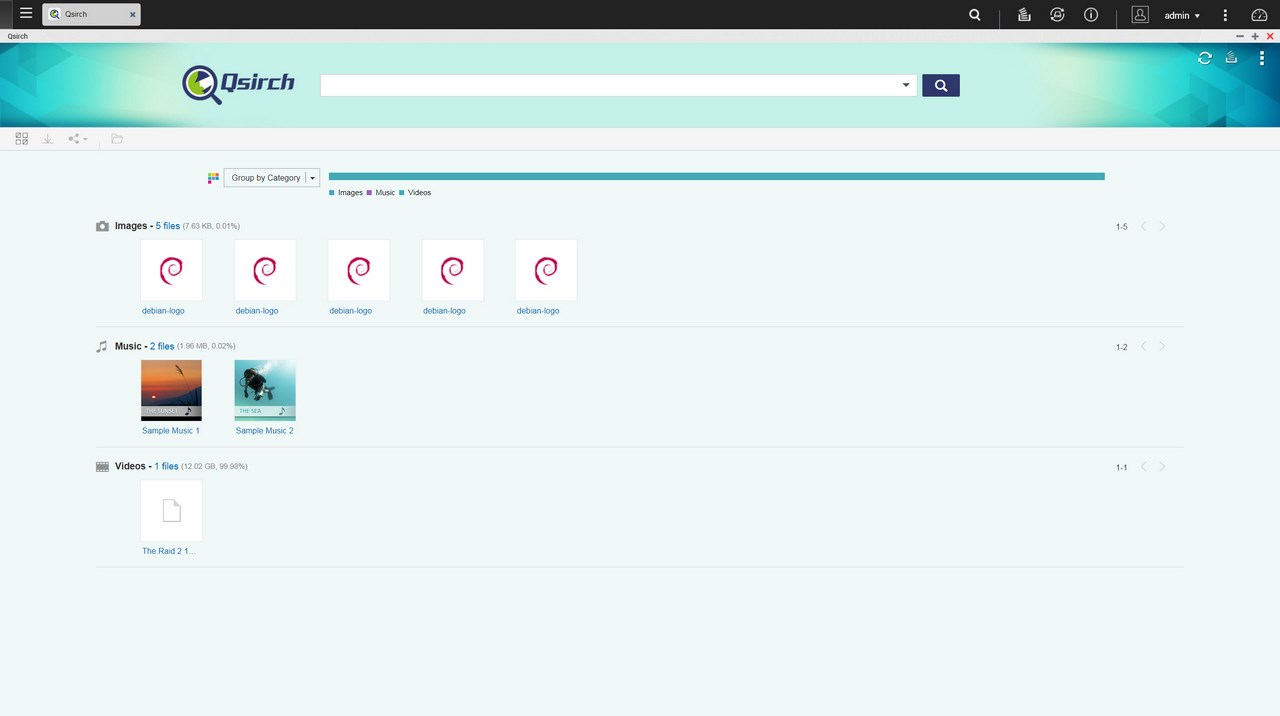Click the Videos section heading text
This screenshot has height=716, width=1280.
[x=130, y=466]
